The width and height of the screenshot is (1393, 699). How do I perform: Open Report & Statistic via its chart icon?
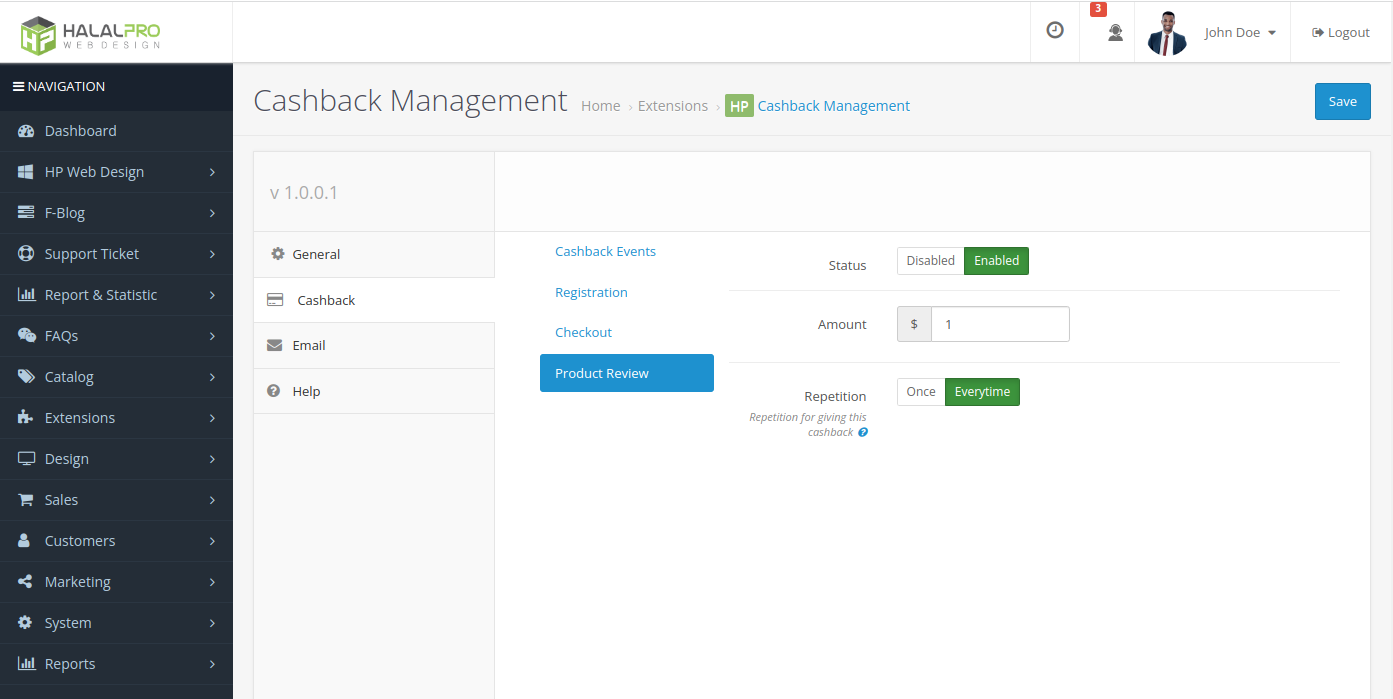pyautogui.click(x=26, y=295)
